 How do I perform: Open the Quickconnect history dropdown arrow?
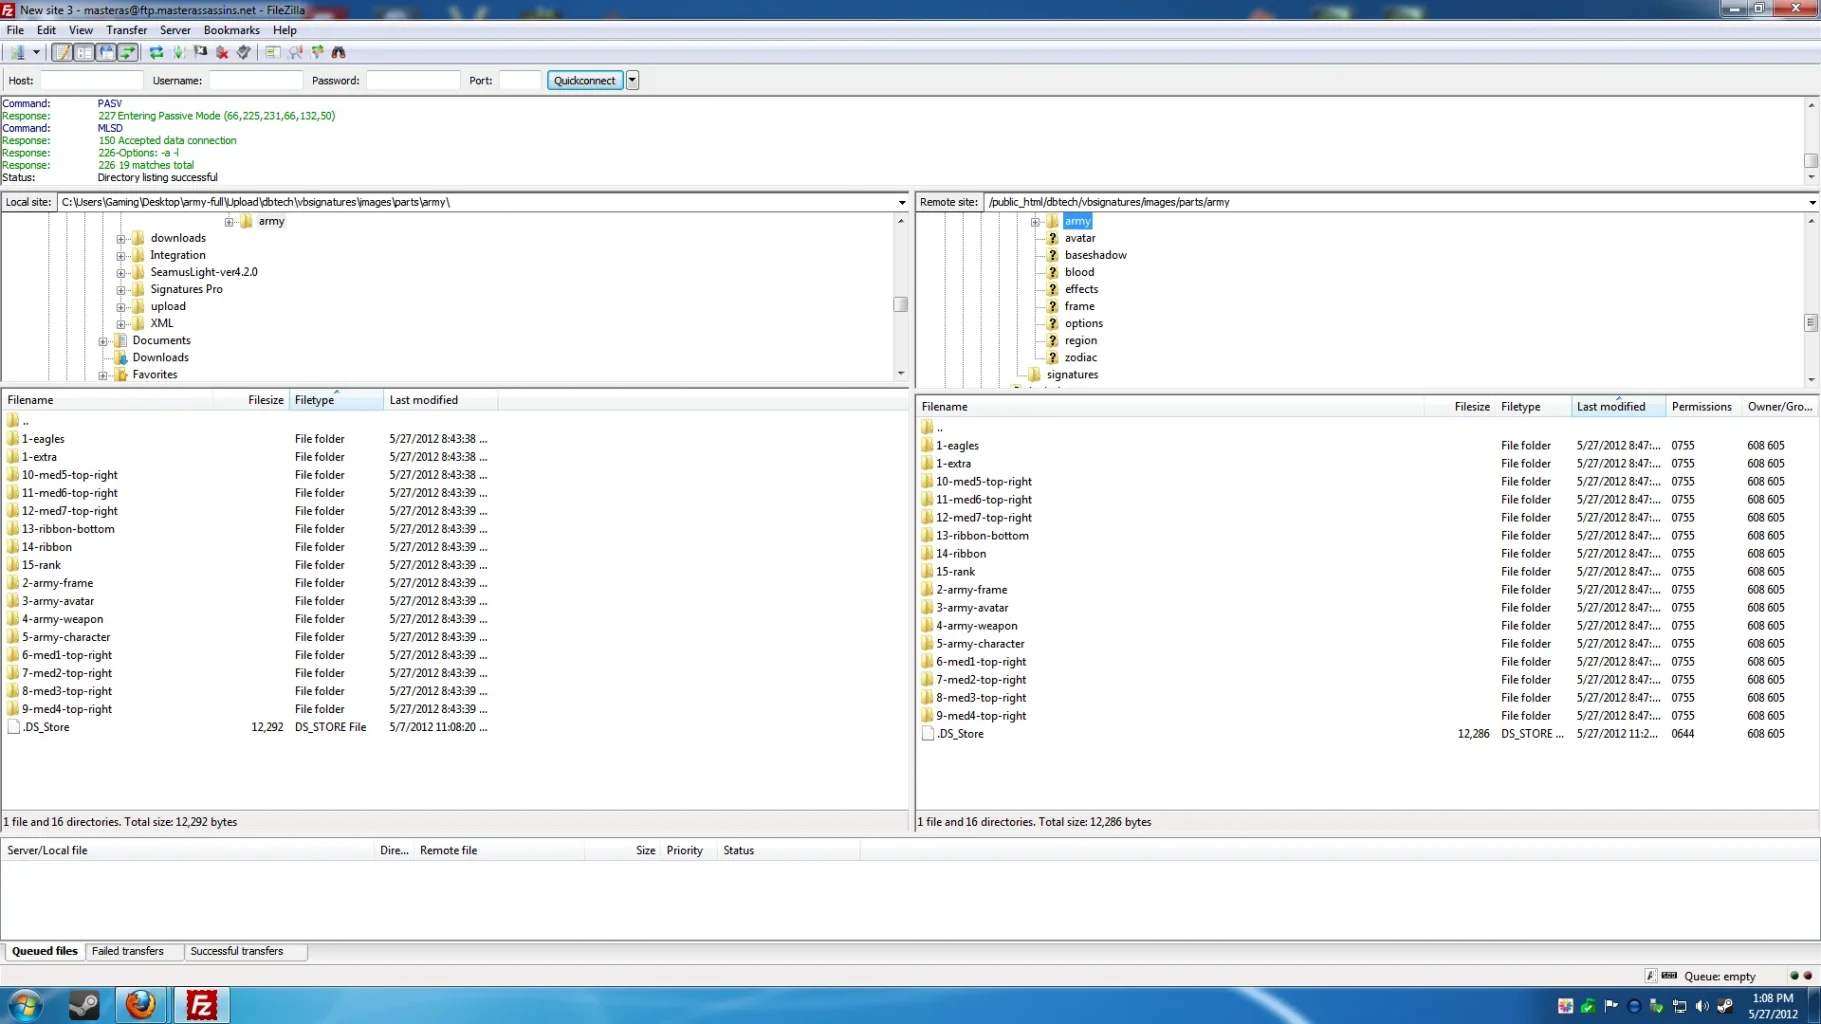point(632,80)
